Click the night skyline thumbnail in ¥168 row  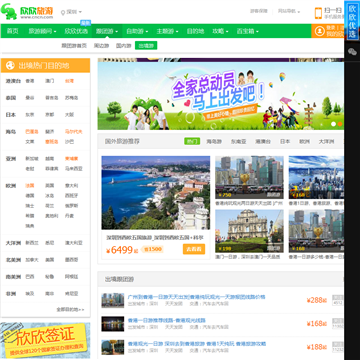coord(113,324)
